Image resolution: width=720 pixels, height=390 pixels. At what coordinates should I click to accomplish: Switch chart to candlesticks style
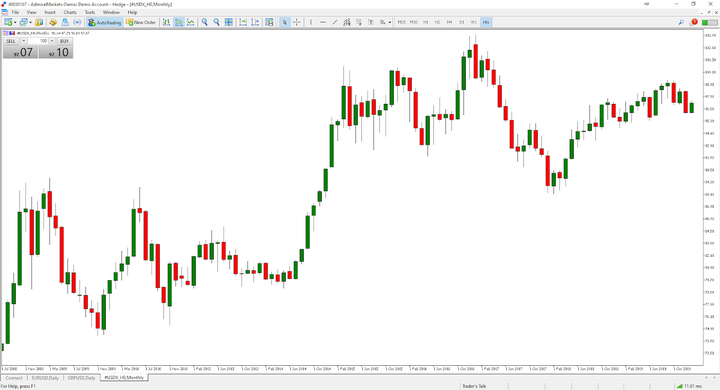179,22
